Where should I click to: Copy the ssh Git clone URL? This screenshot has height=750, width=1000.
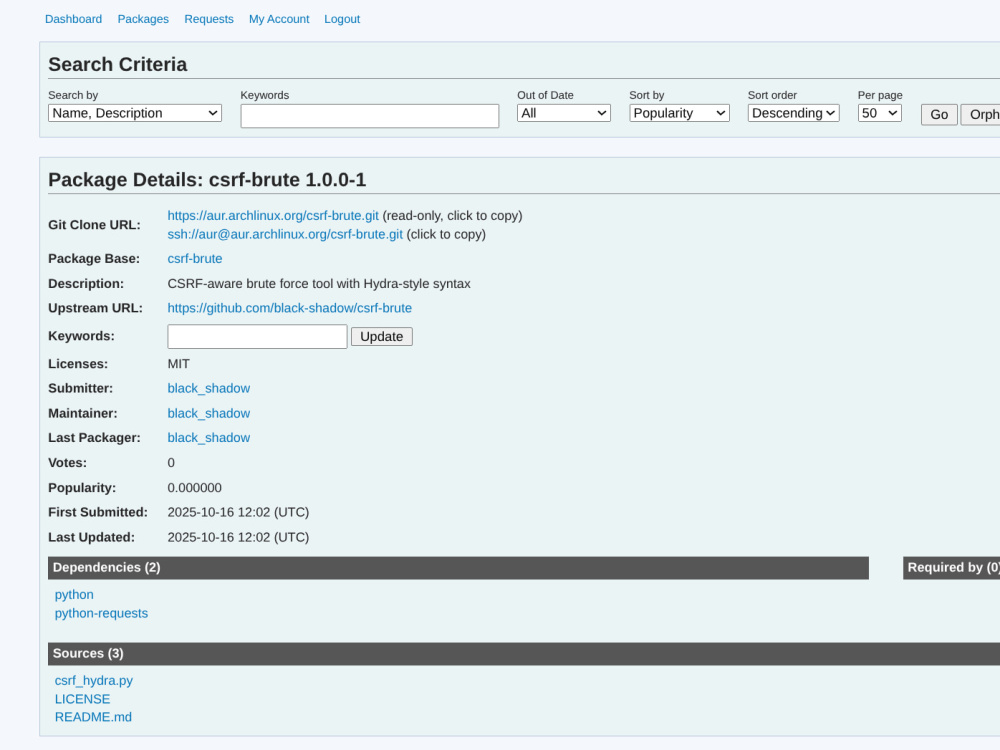pyautogui.click(x=285, y=234)
